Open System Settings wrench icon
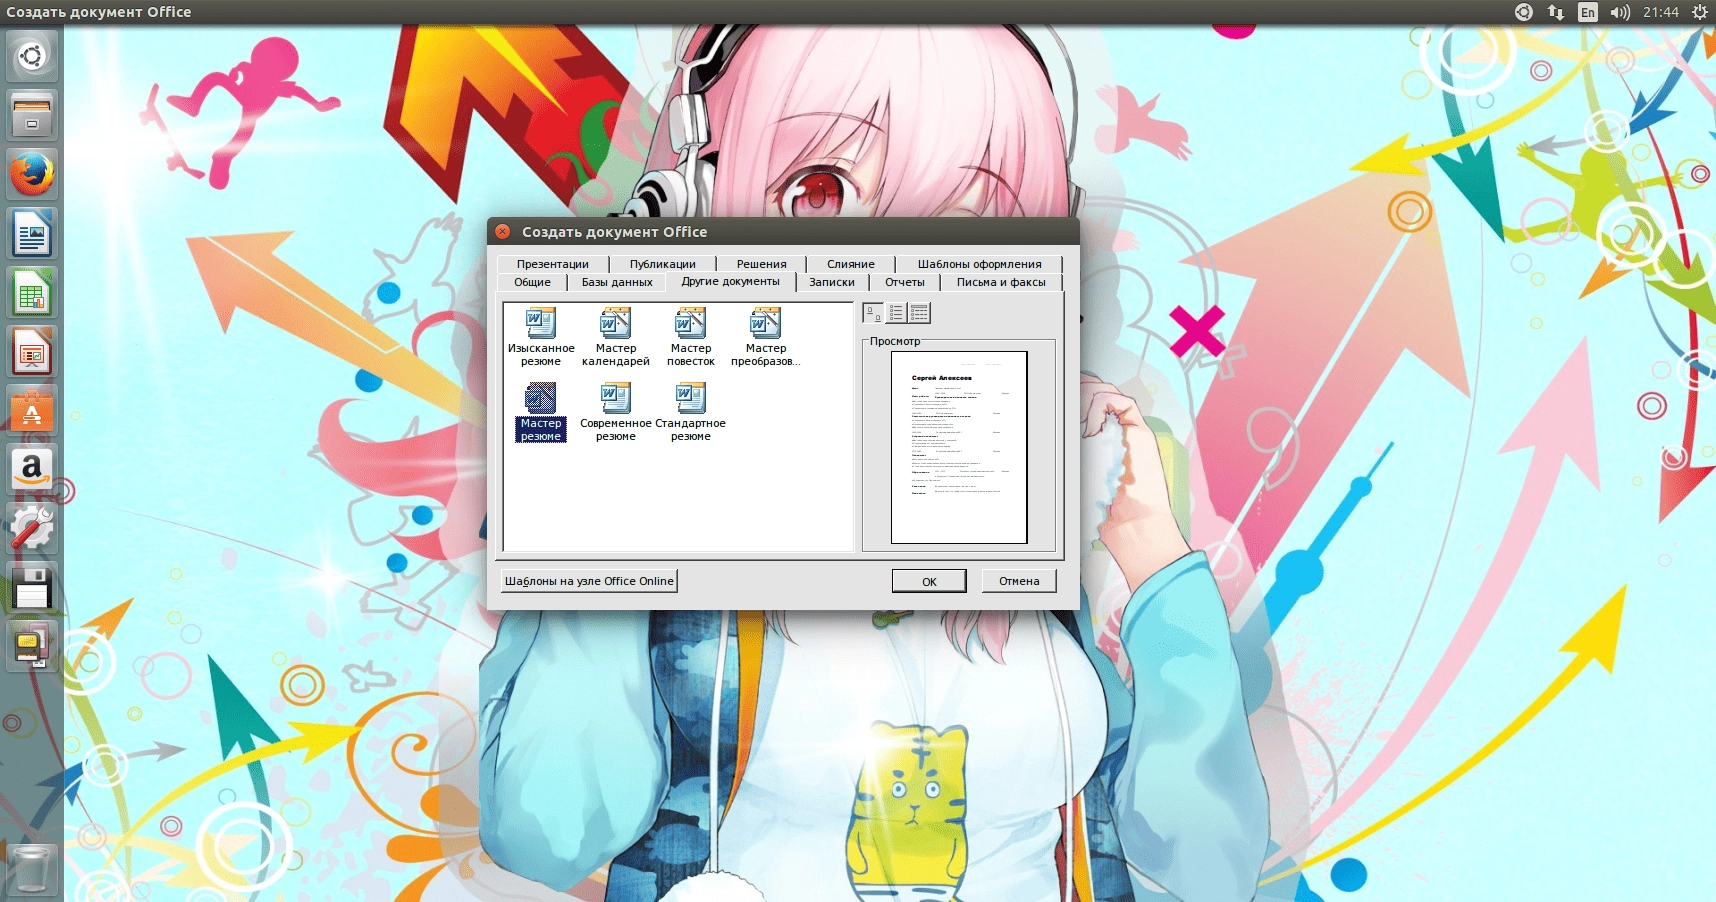The width and height of the screenshot is (1716, 902). click(x=32, y=529)
